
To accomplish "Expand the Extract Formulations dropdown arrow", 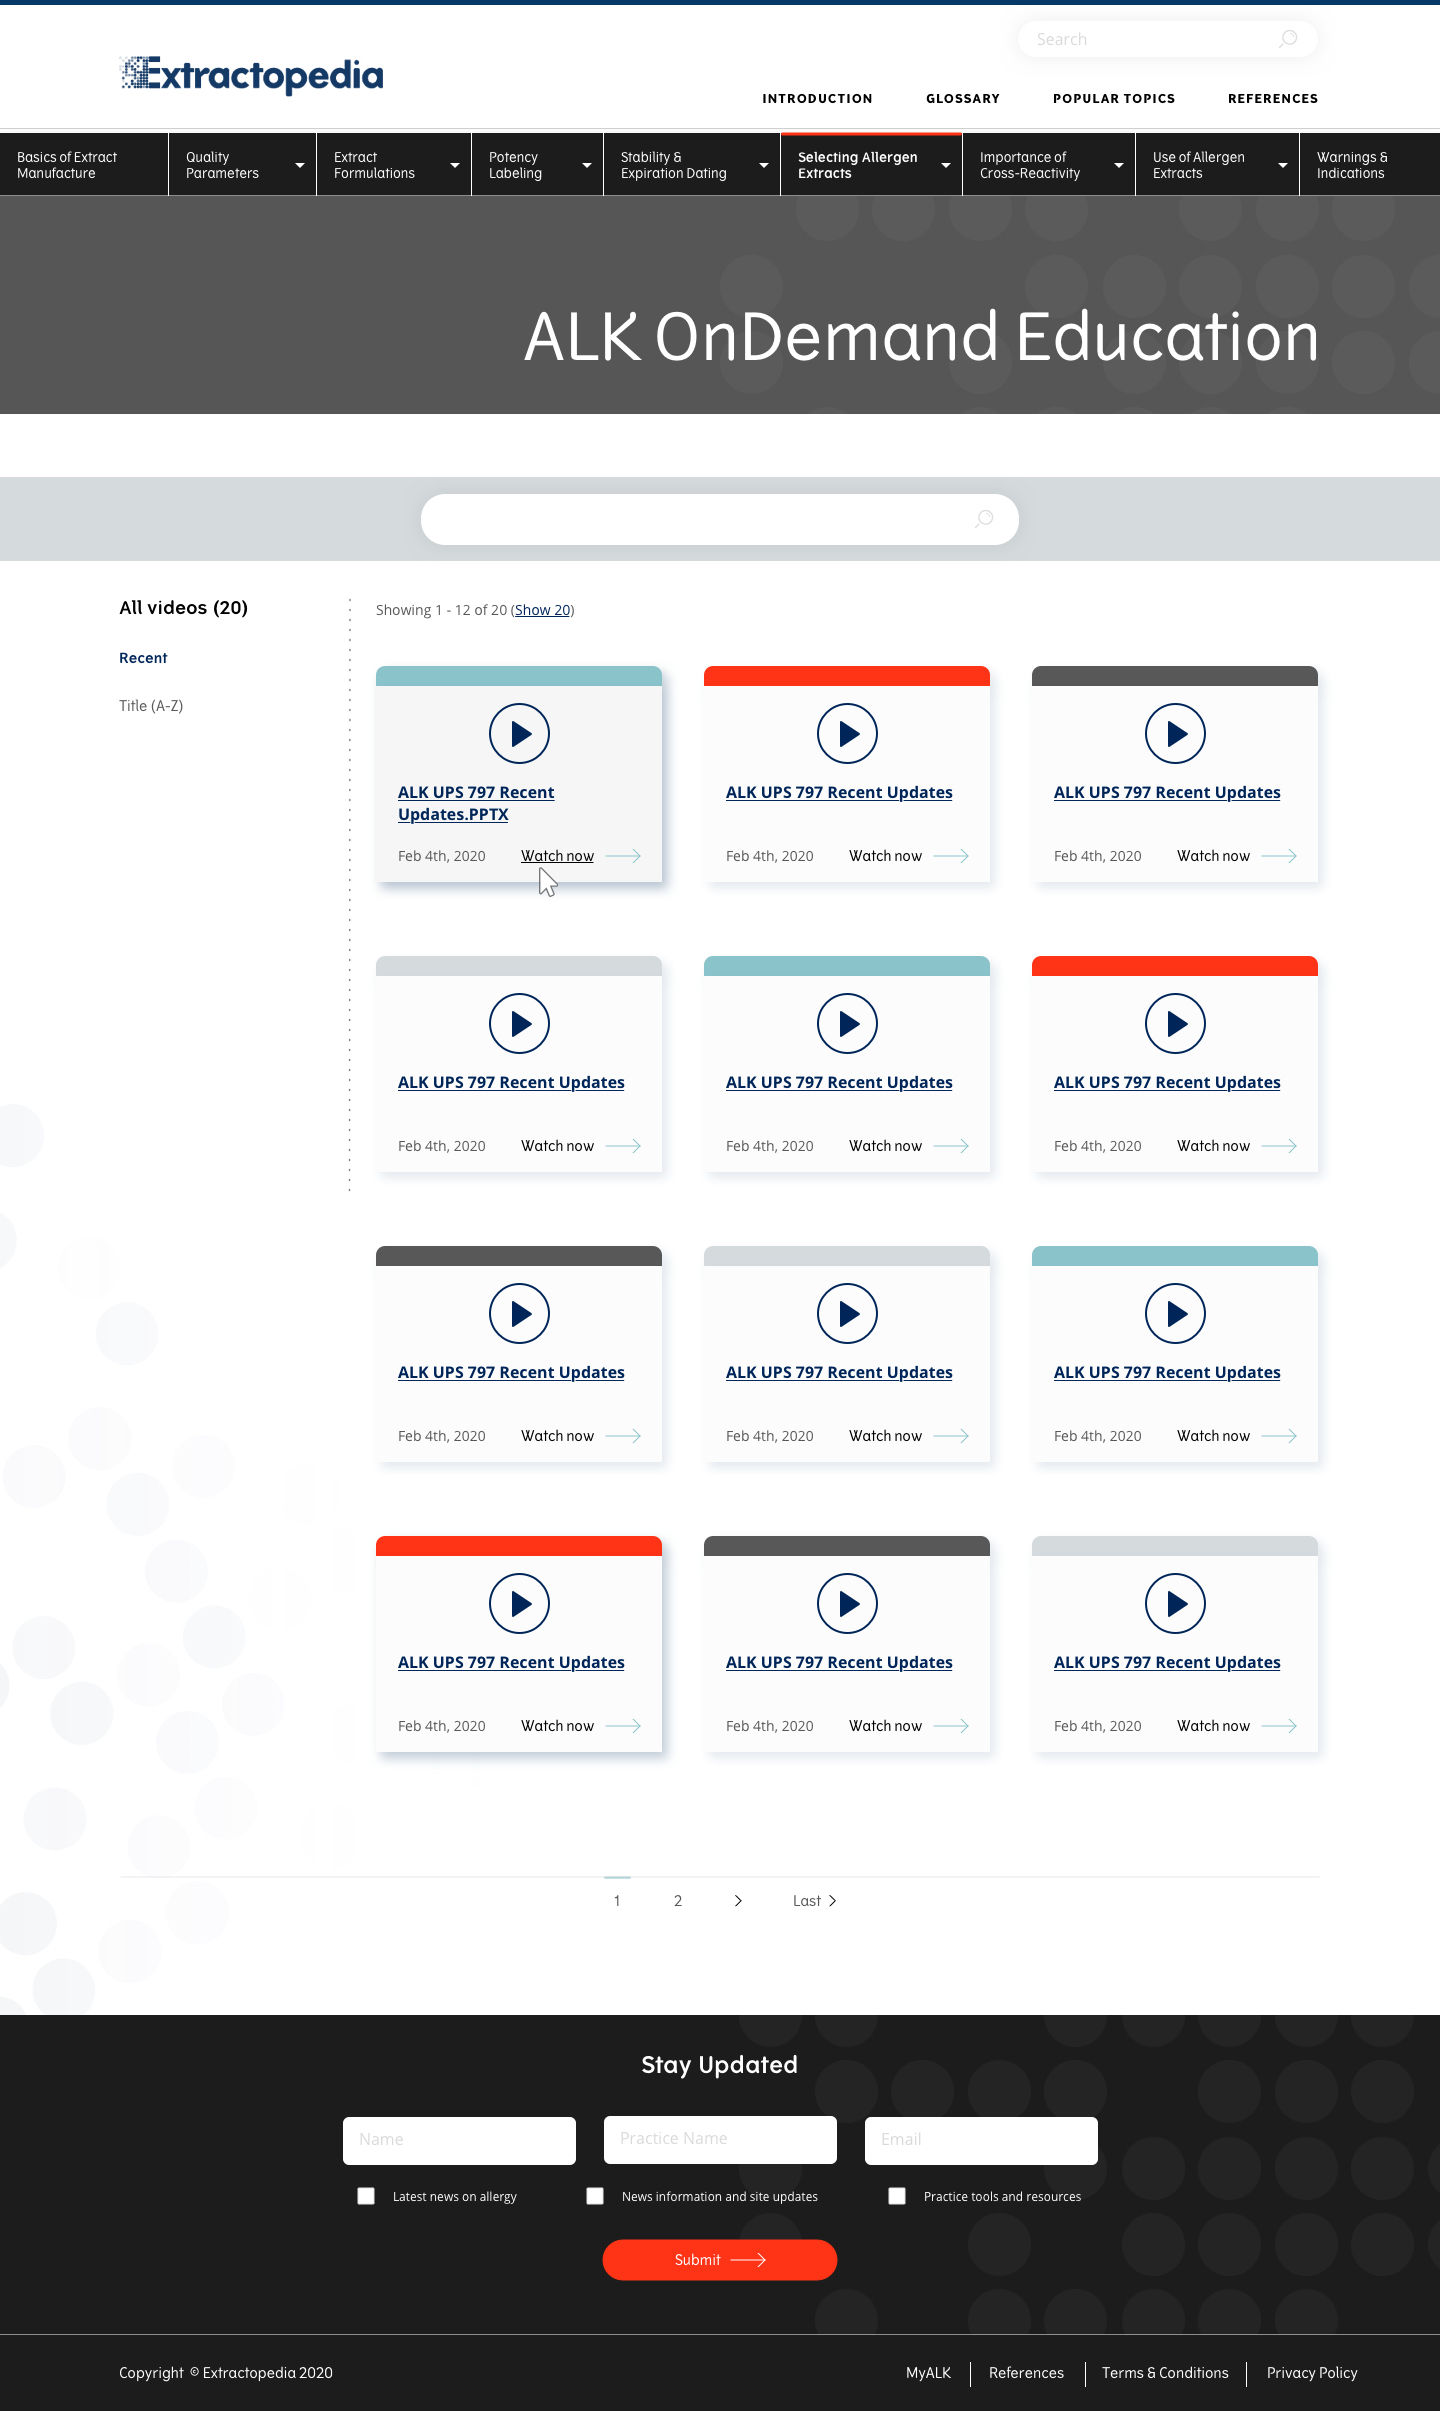I will coord(455,165).
